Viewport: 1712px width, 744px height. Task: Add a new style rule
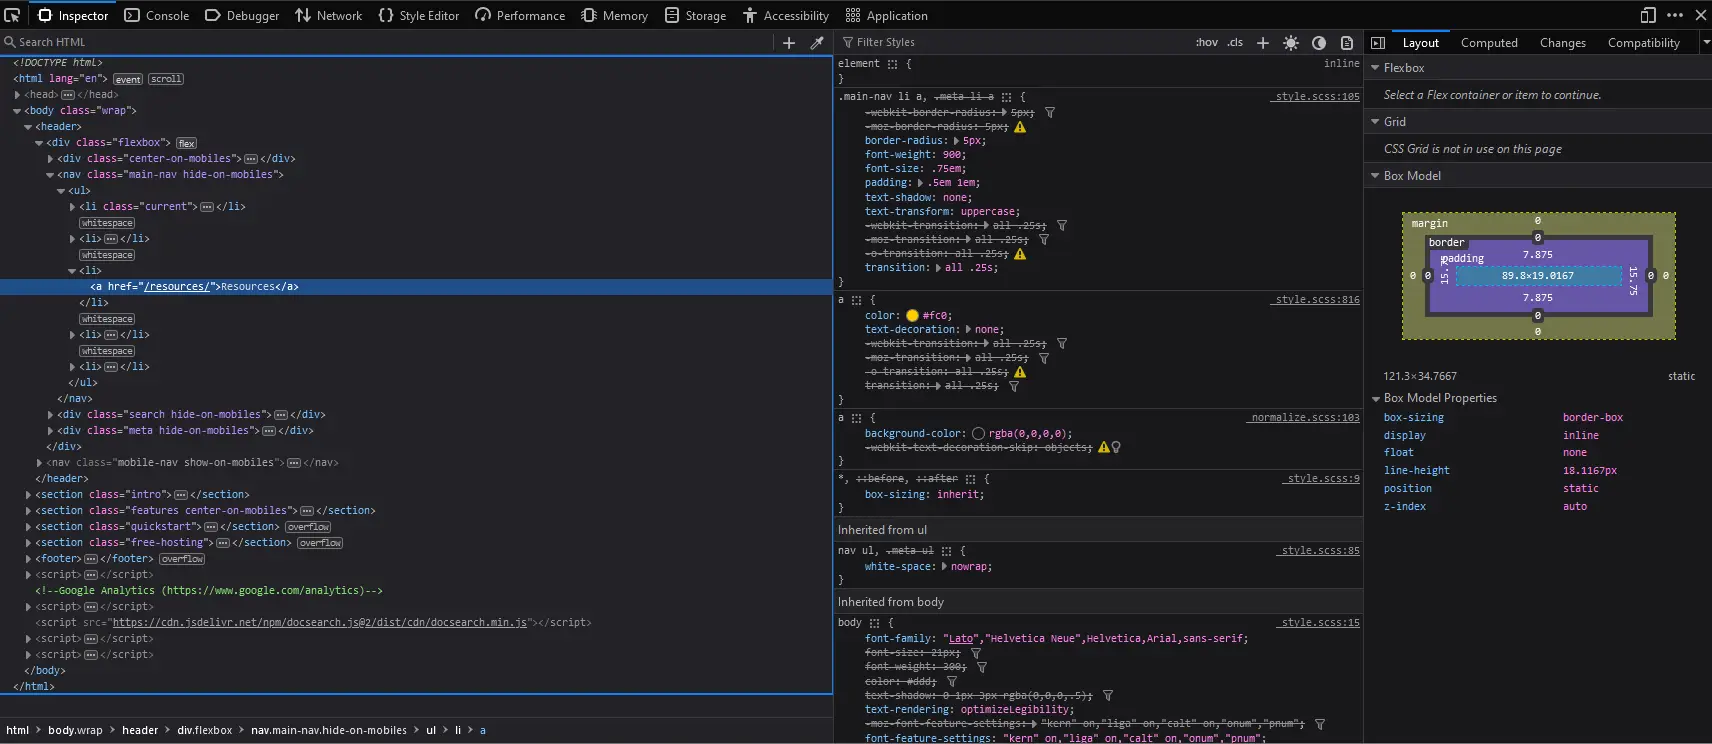click(1263, 42)
